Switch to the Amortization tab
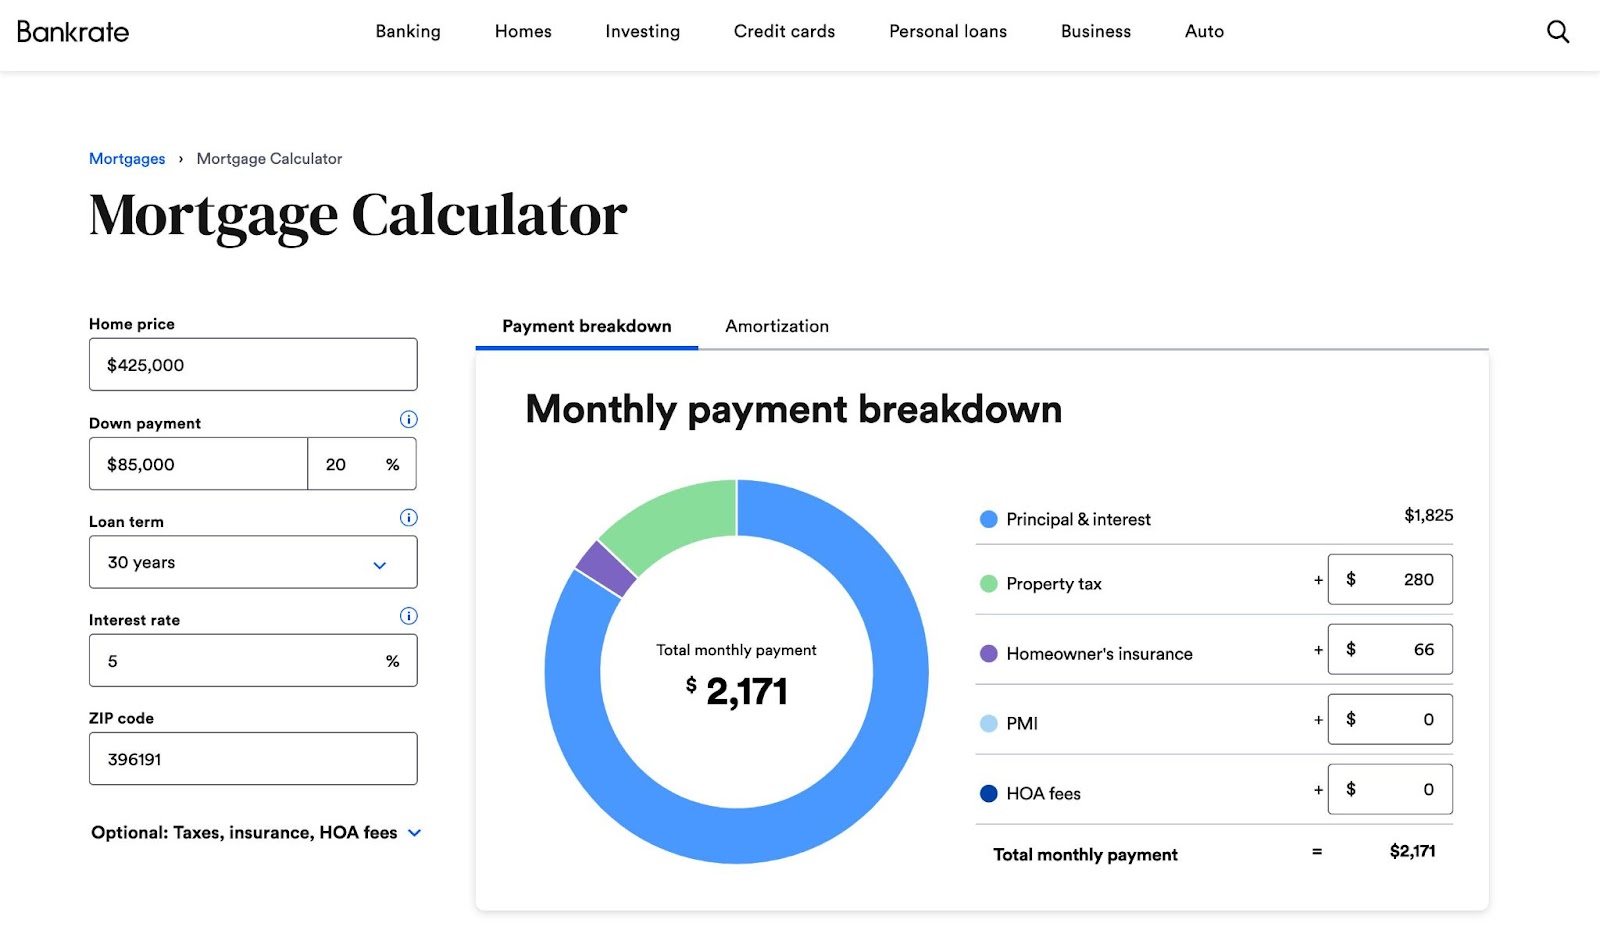 click(776, 326)
